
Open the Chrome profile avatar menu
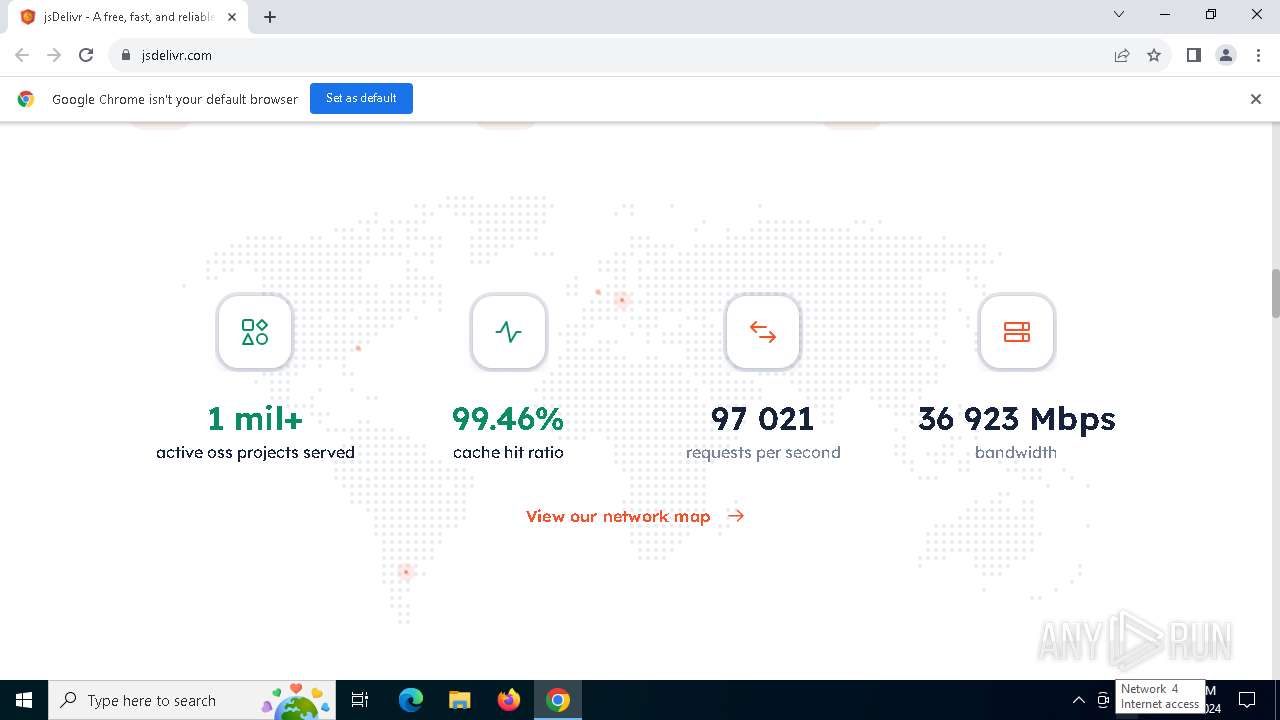(x=1226, y=55)
